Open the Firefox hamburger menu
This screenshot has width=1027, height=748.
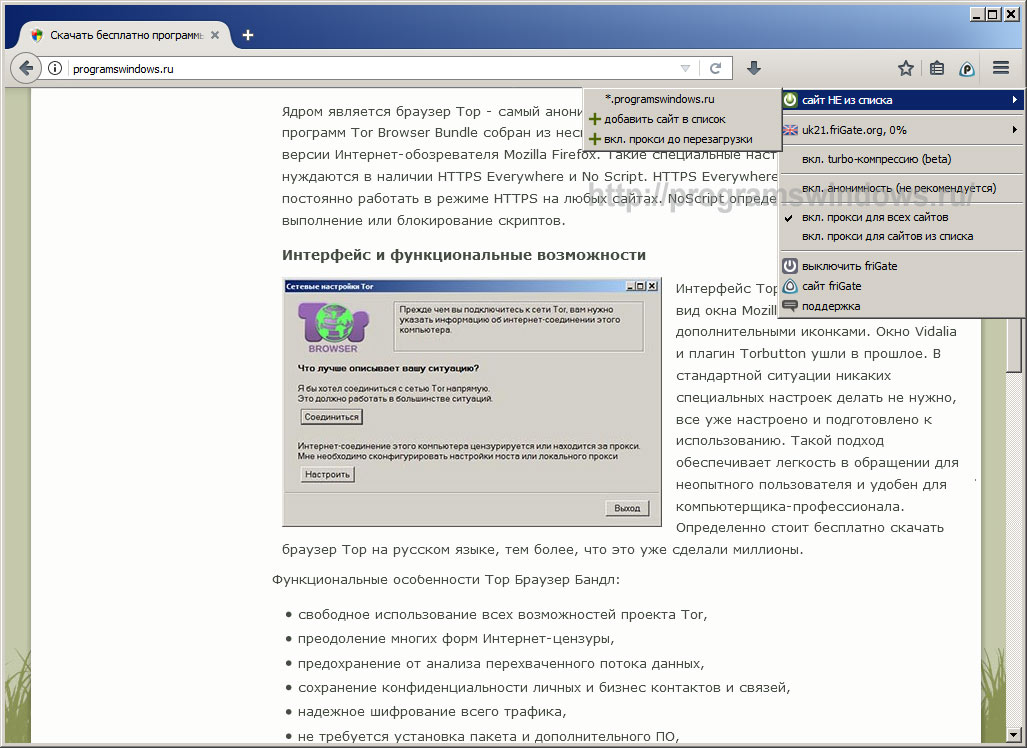tap(1000, 67)
